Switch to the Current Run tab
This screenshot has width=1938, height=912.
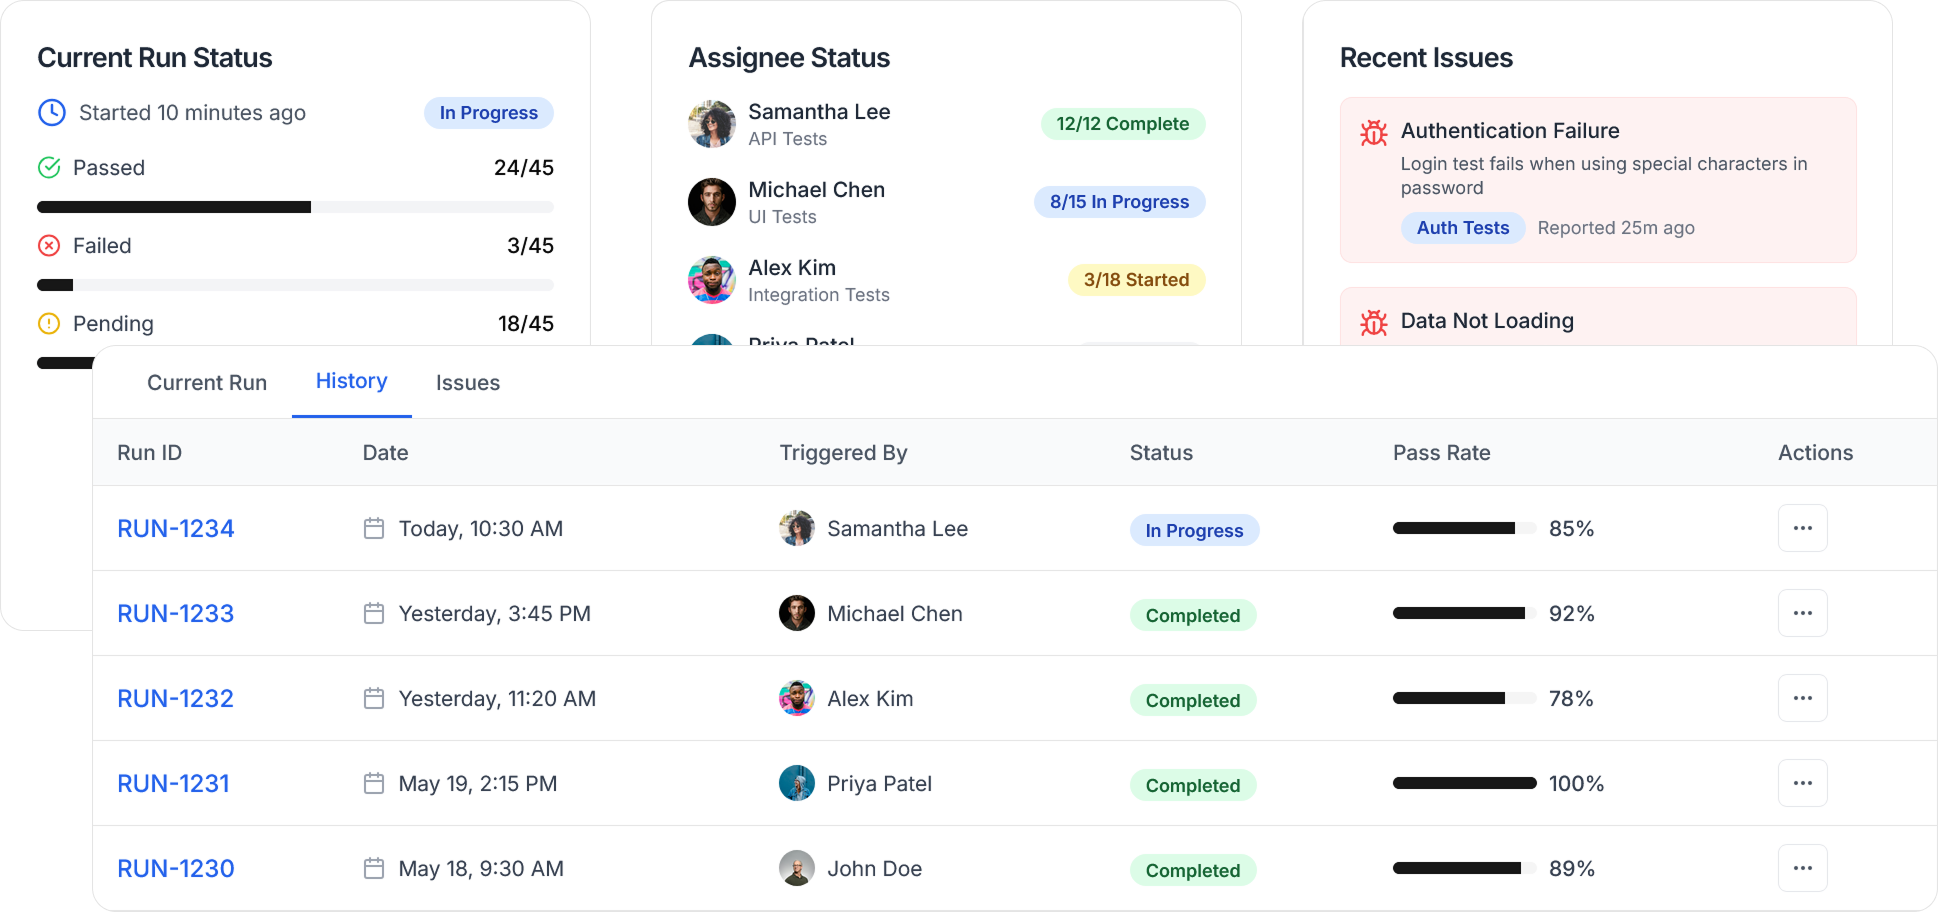coord(207,383)
